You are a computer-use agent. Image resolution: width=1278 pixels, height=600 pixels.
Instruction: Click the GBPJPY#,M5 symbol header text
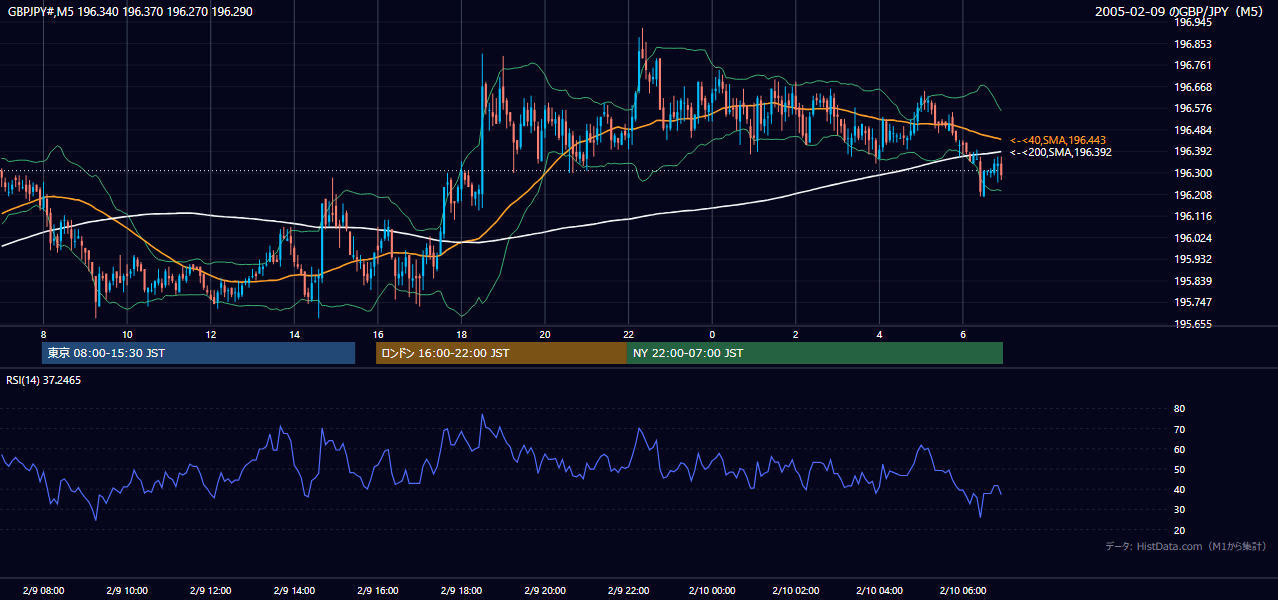pos(130,11)
